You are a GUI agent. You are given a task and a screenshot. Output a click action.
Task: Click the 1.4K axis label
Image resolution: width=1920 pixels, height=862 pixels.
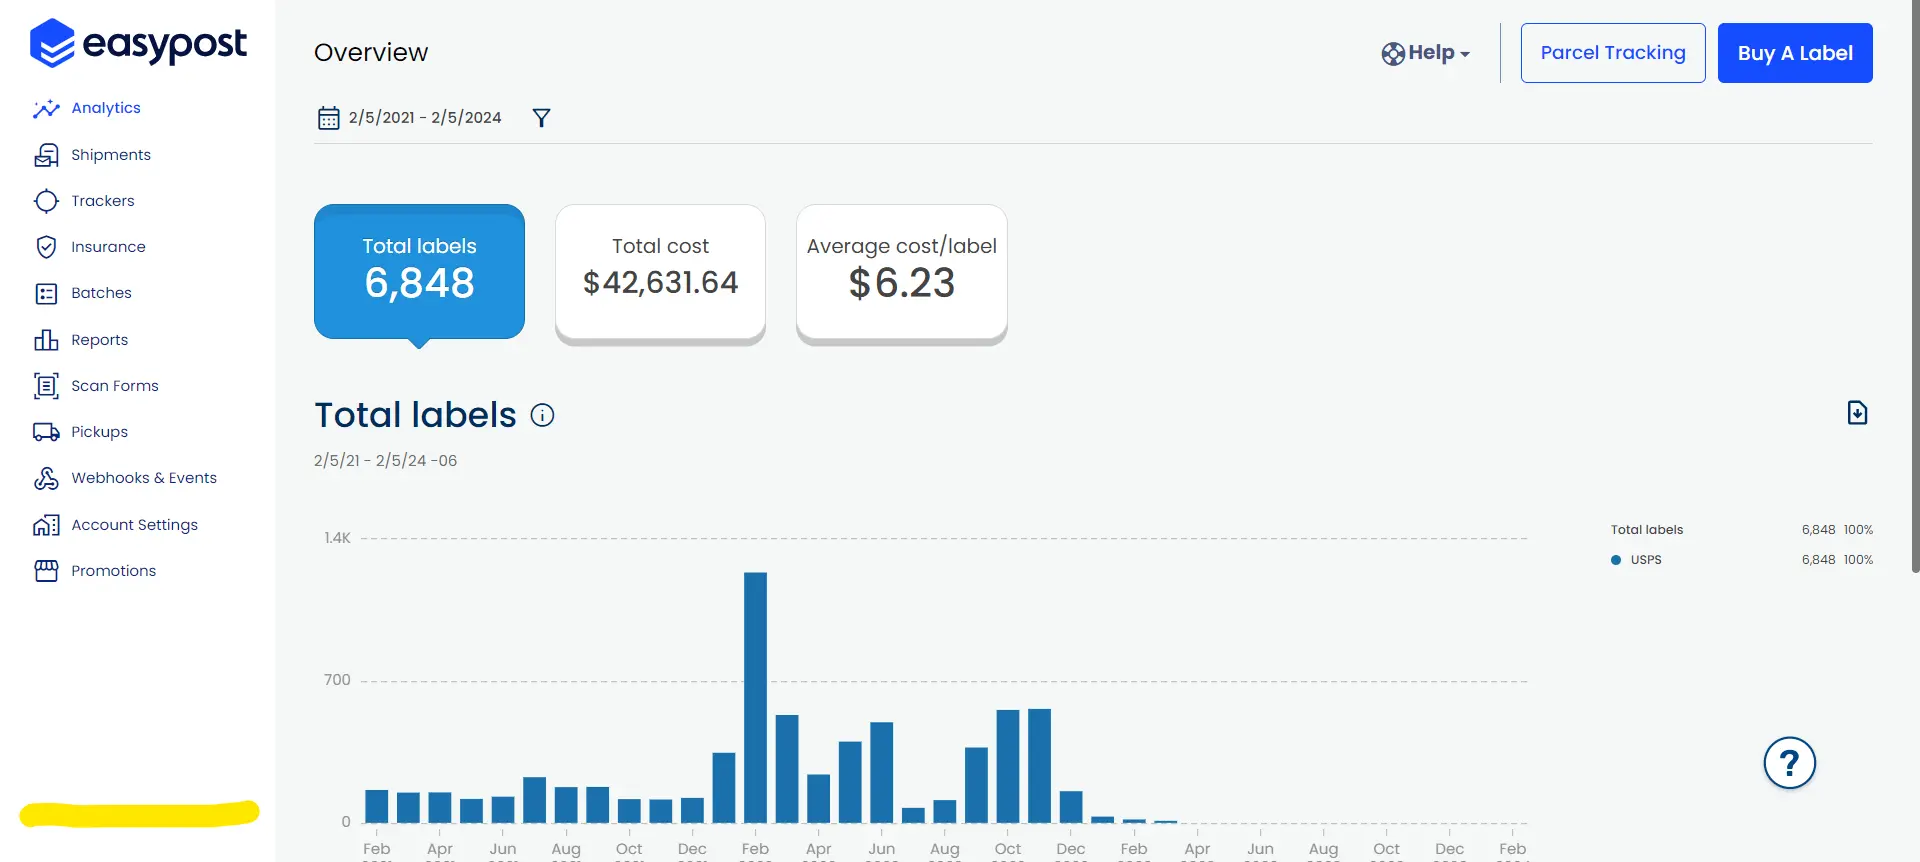337,538
